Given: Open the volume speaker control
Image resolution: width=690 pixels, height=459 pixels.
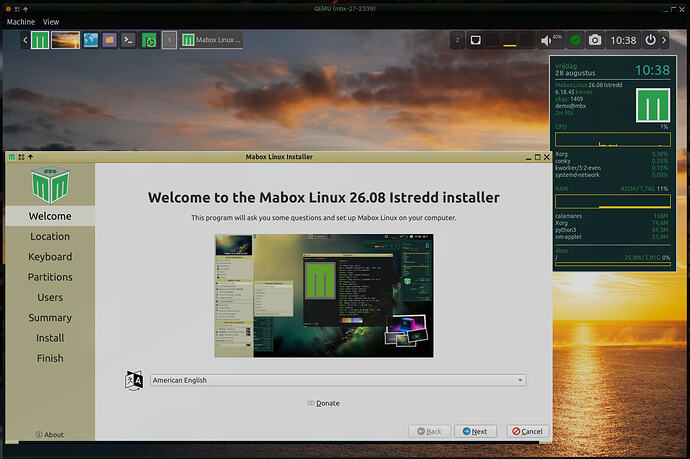Looking at the screenshot, I should point(546,40).
